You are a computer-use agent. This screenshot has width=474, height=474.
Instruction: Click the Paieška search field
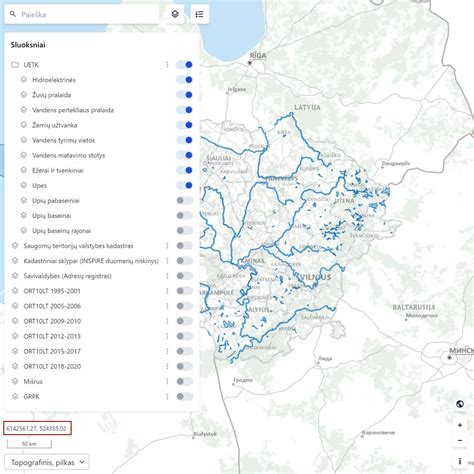[82, 14]
